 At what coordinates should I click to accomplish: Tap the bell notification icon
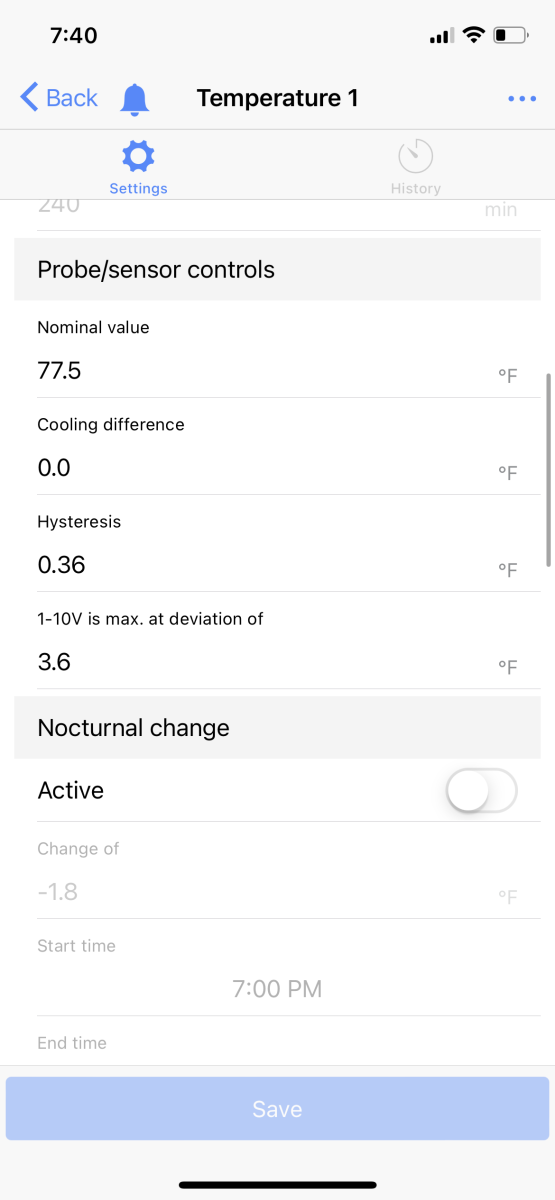[134, 99]
